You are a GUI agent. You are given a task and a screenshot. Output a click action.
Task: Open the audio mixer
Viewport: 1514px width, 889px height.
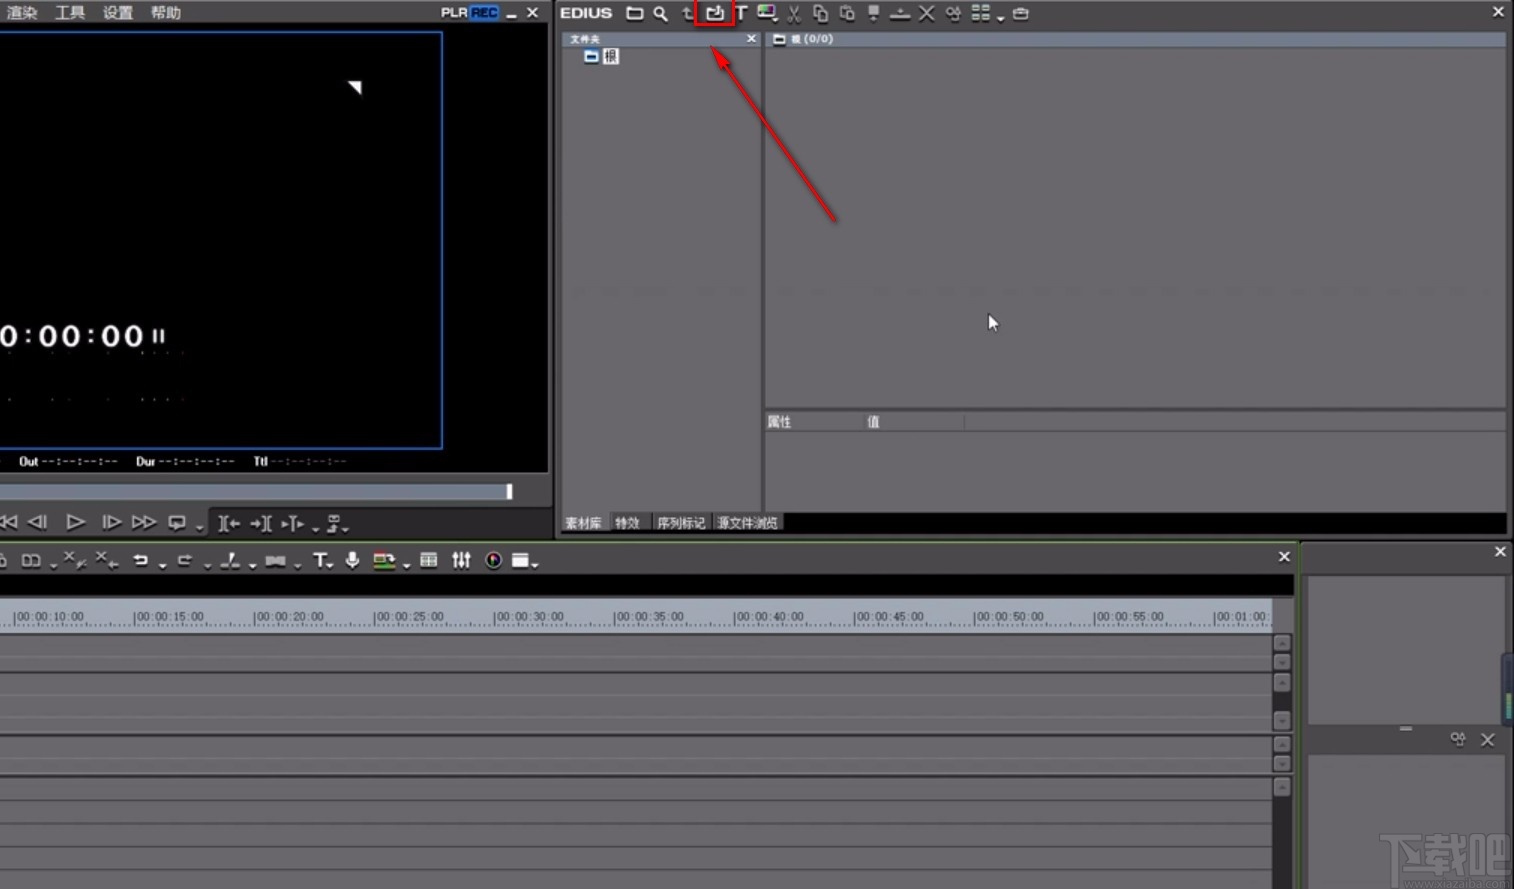(461, 560)
